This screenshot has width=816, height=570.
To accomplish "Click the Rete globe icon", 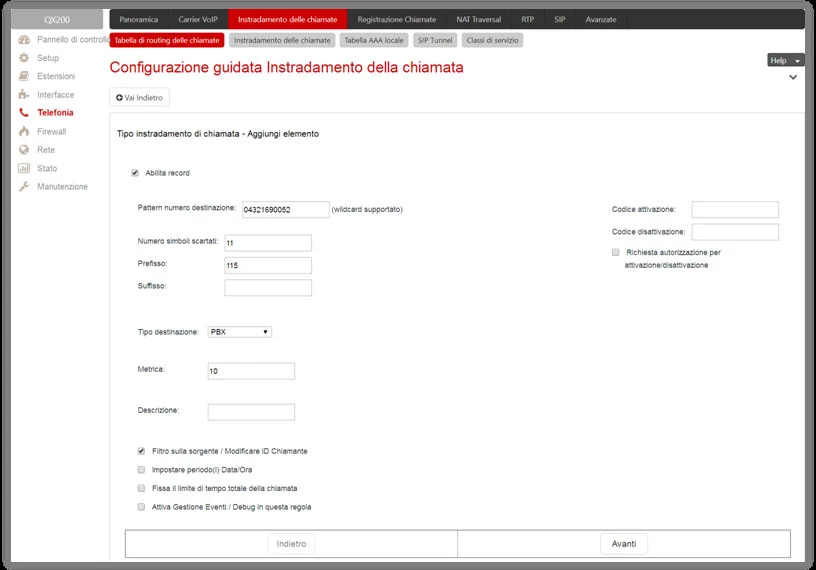I will pyautogui.click(x=24, y=150).
